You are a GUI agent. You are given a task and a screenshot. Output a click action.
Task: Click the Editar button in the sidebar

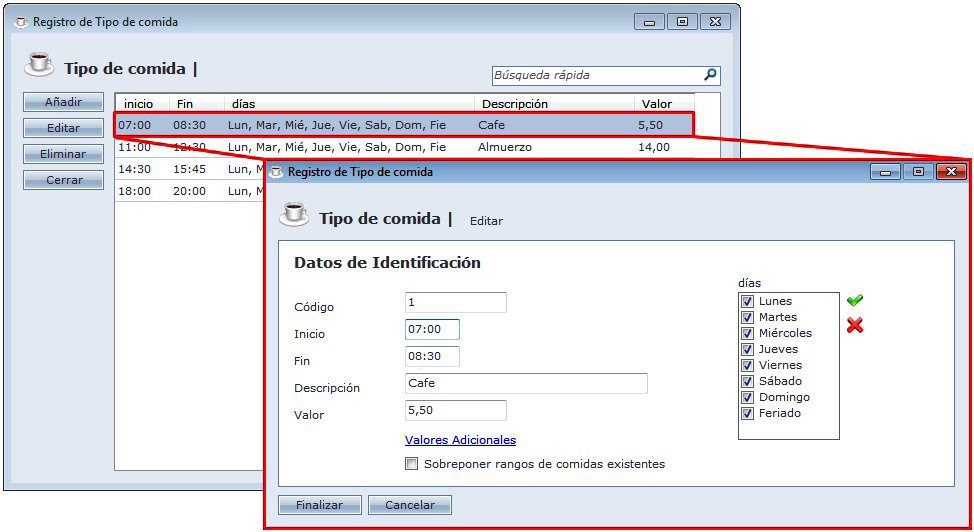coord(63,128)
